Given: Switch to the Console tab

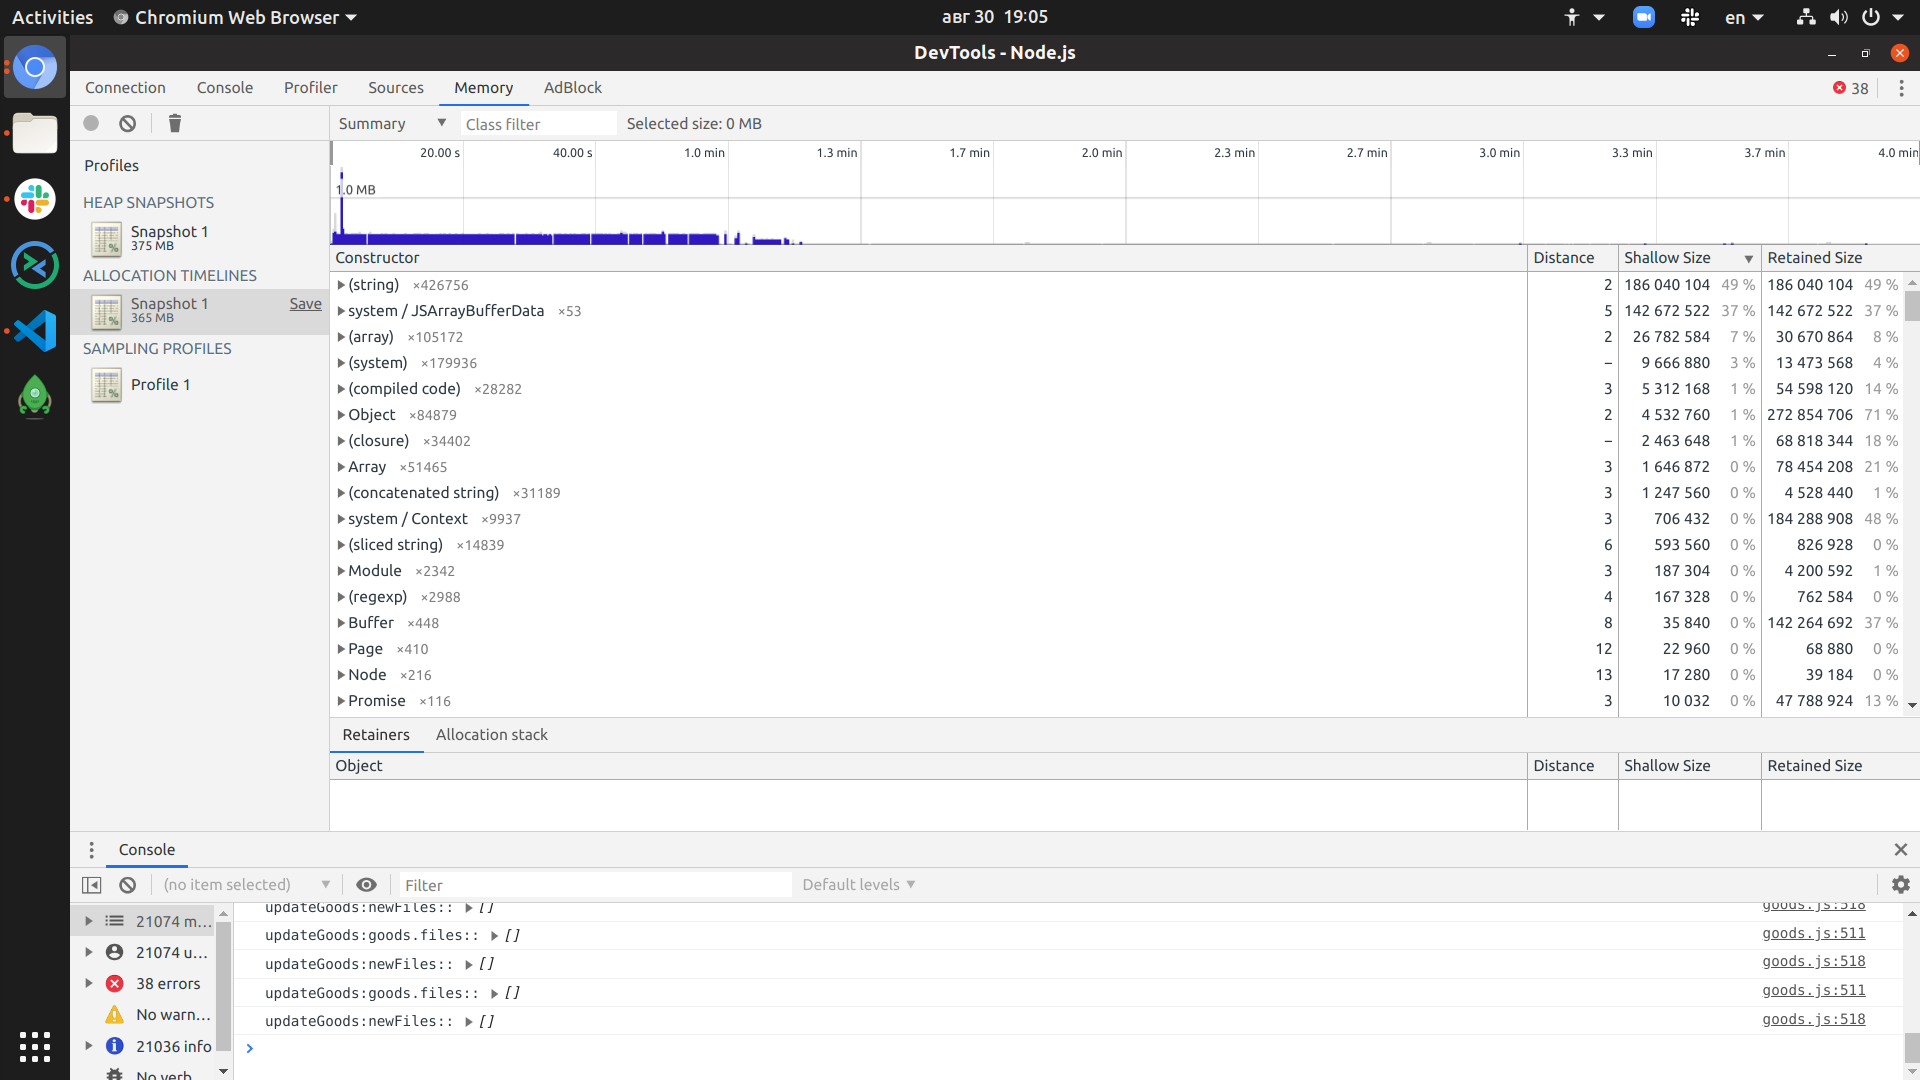Looking at the screenshot, I should click(x=225, y=88).
